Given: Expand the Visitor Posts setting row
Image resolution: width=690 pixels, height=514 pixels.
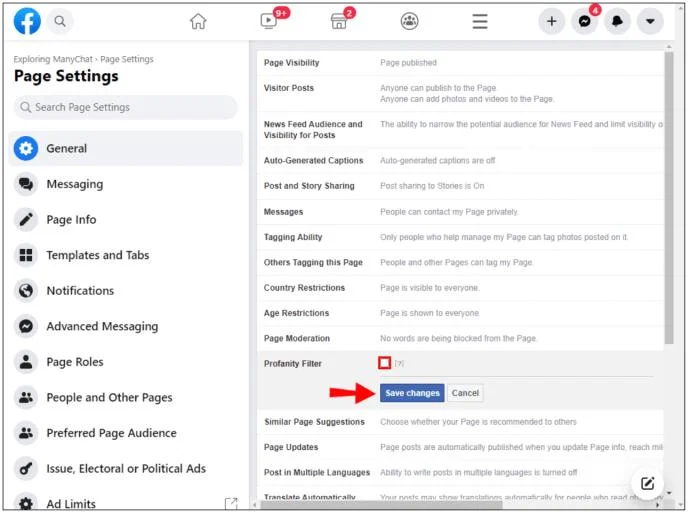Looking at the screenshot, I should point(460,93).
